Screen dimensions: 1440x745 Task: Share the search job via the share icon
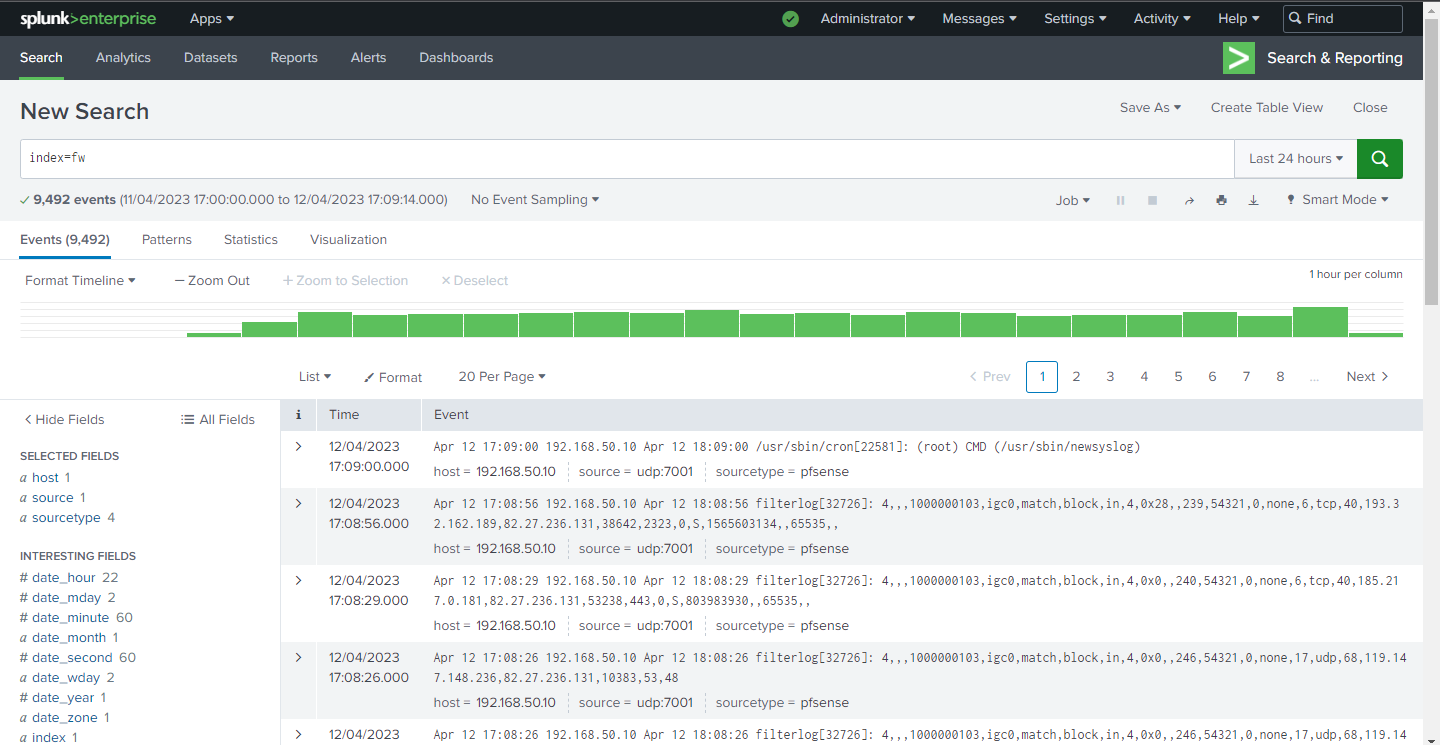[1189, 200]
